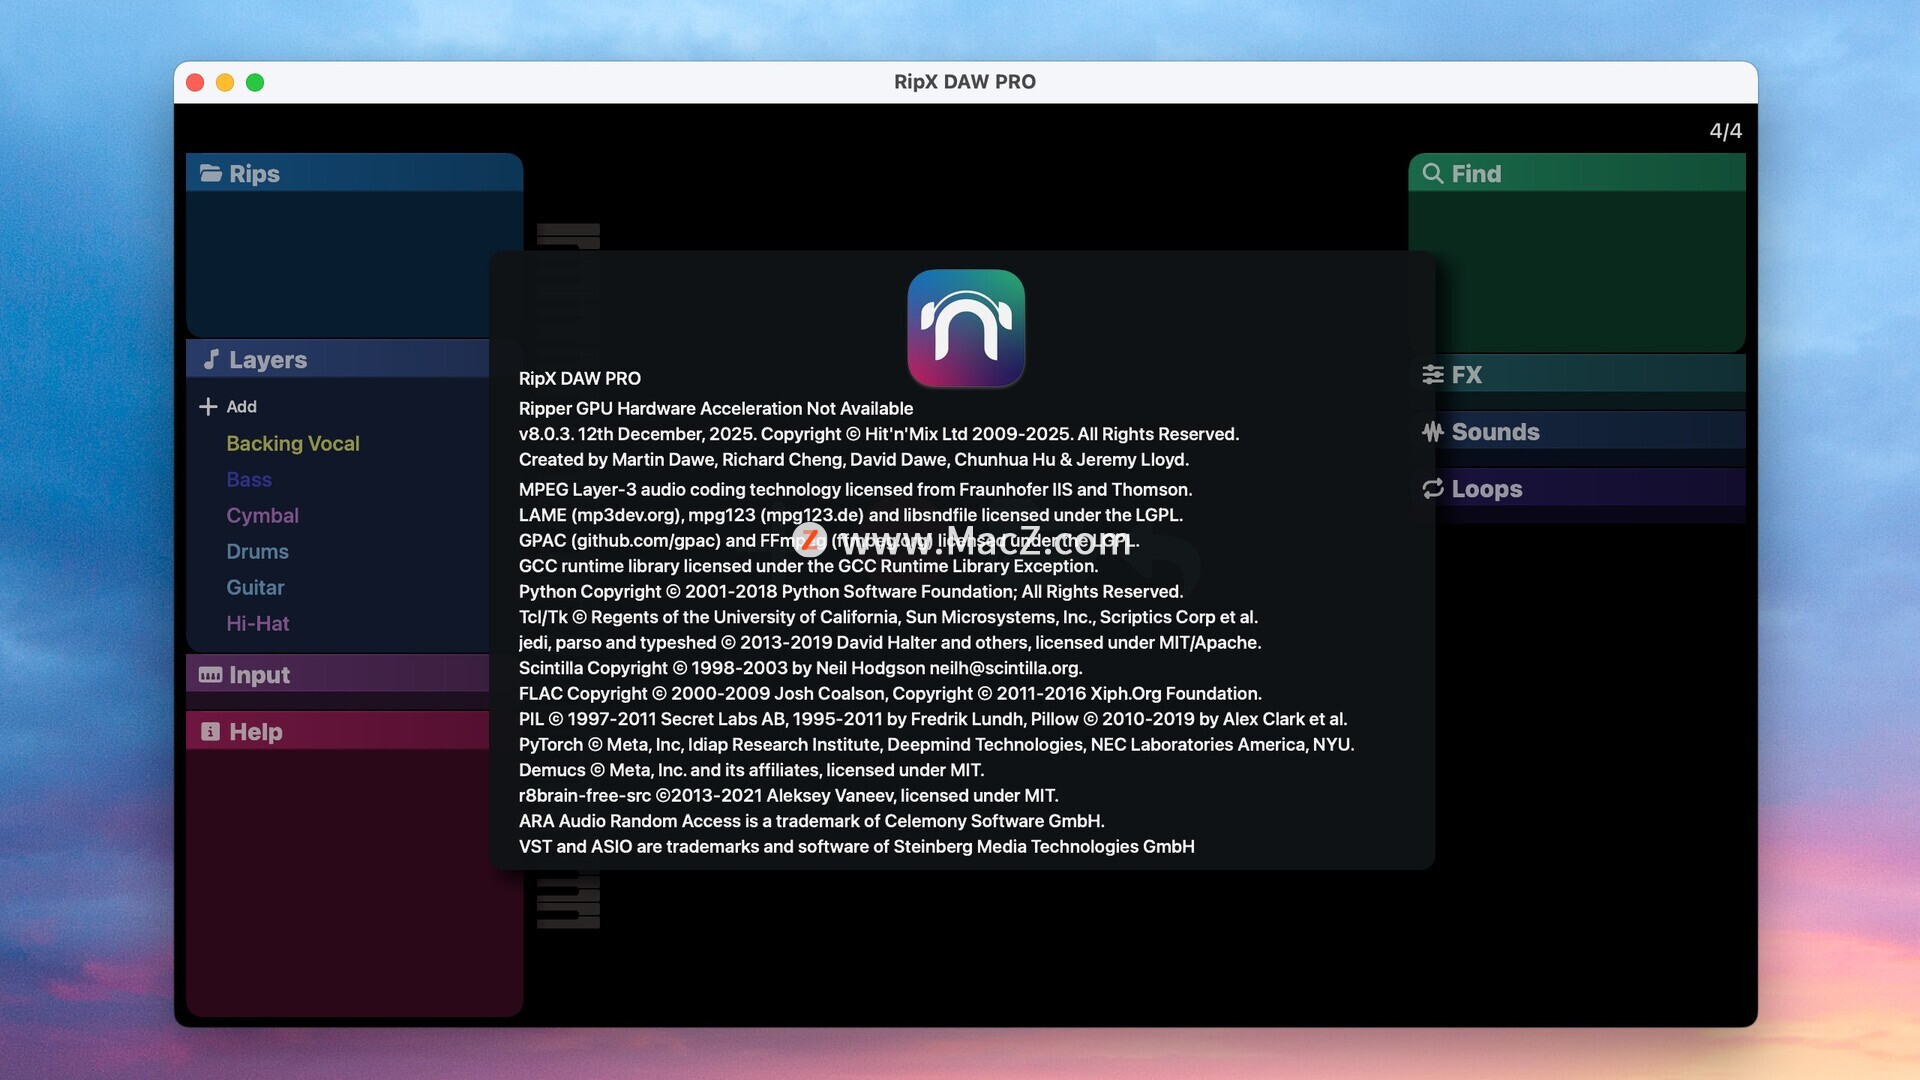Select the Hi-Hat layer
The height and width of the screenshot is (1080, 1920).
(257, 623)
